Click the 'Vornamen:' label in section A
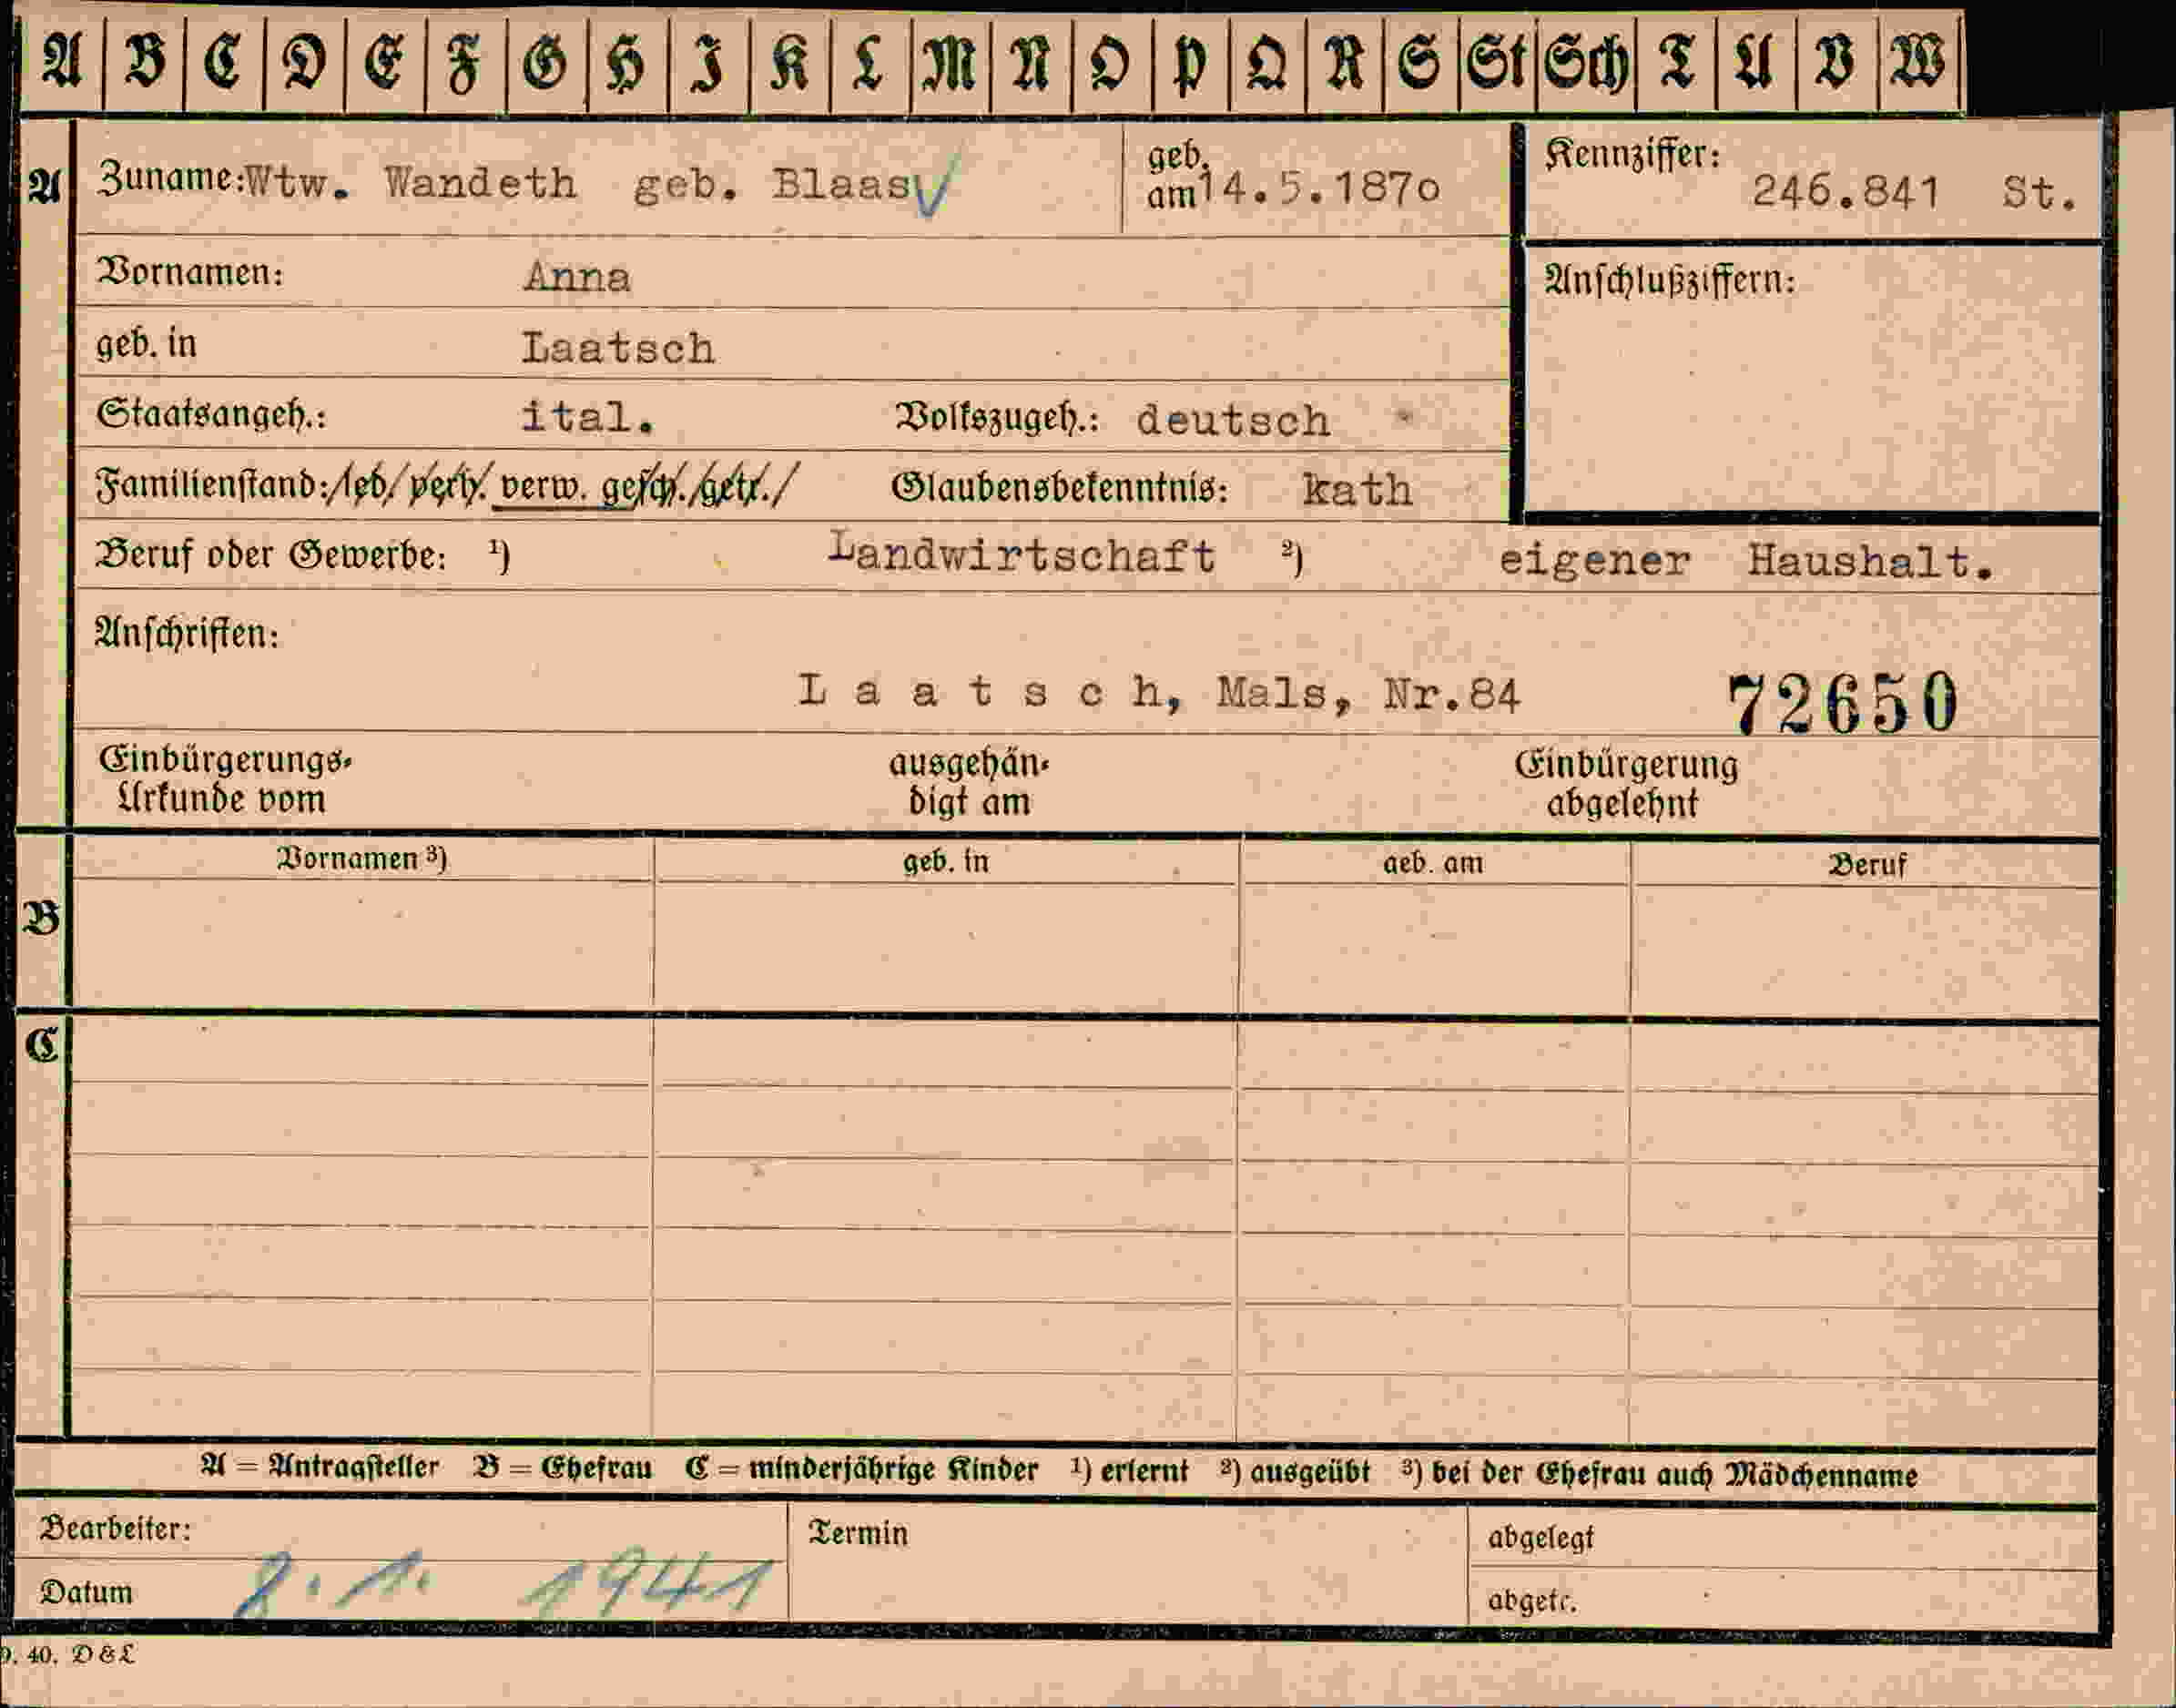 pyautogui.click(x=190, y=272)
